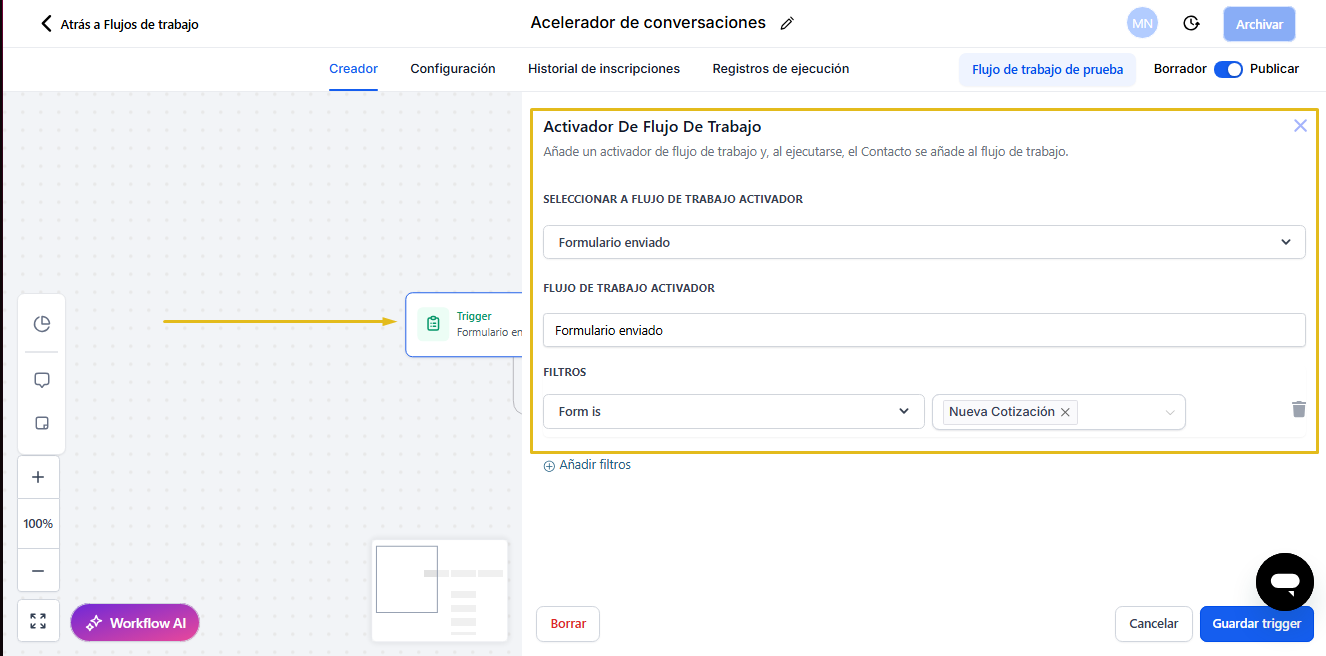This screenshot has width=1326, height=656.
Task: Open the Workflow AI assistant
Action: 135,623
